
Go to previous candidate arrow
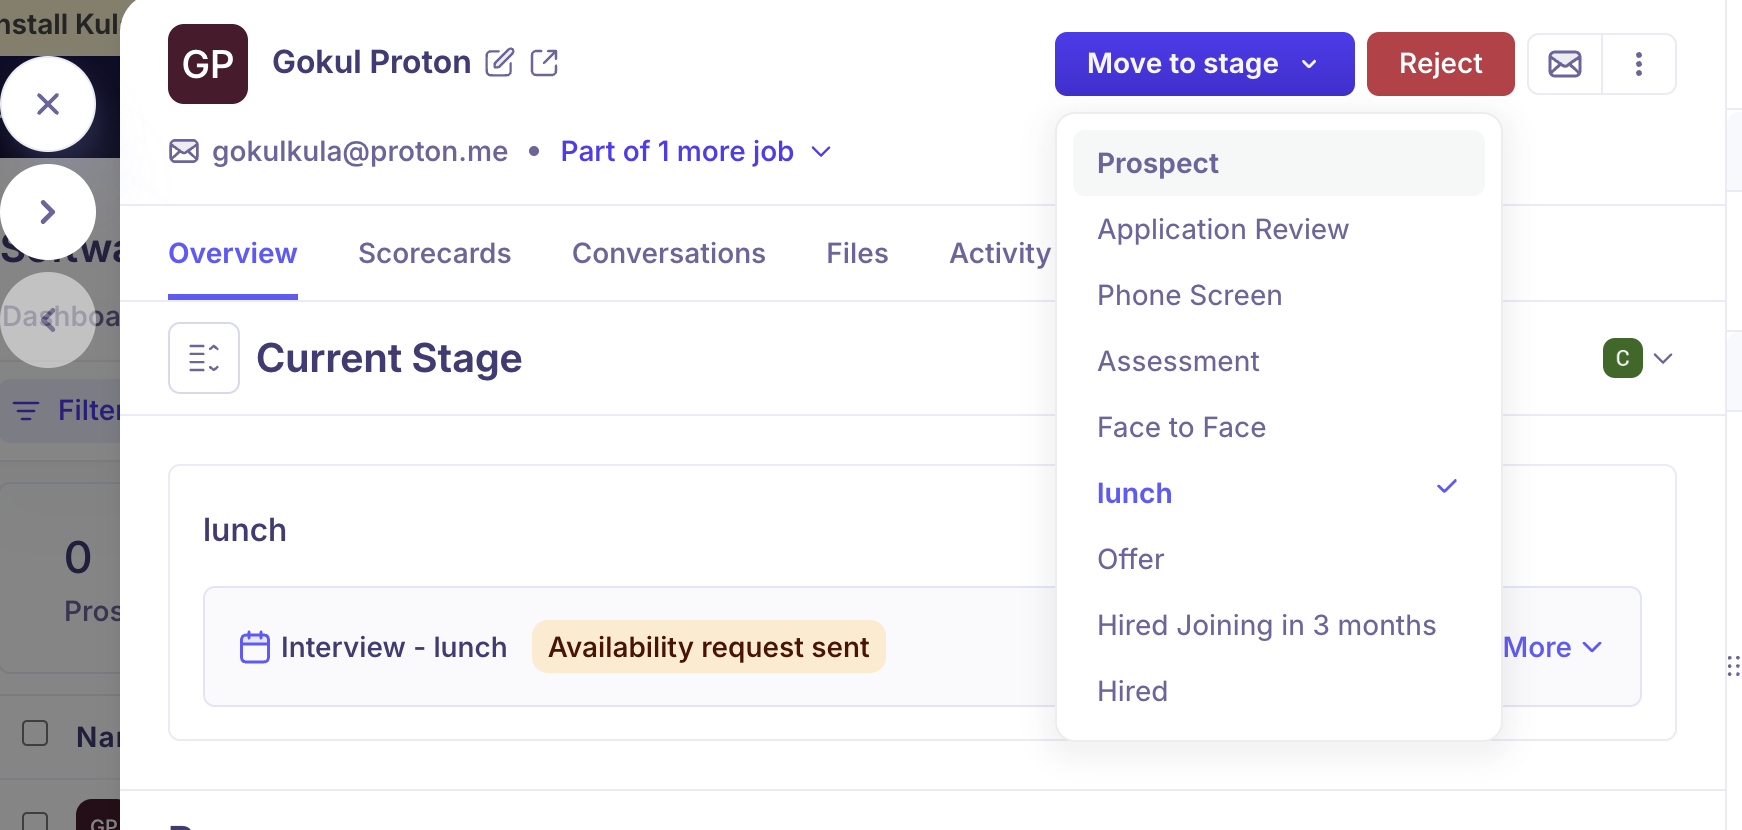click(x=48, y=320)
